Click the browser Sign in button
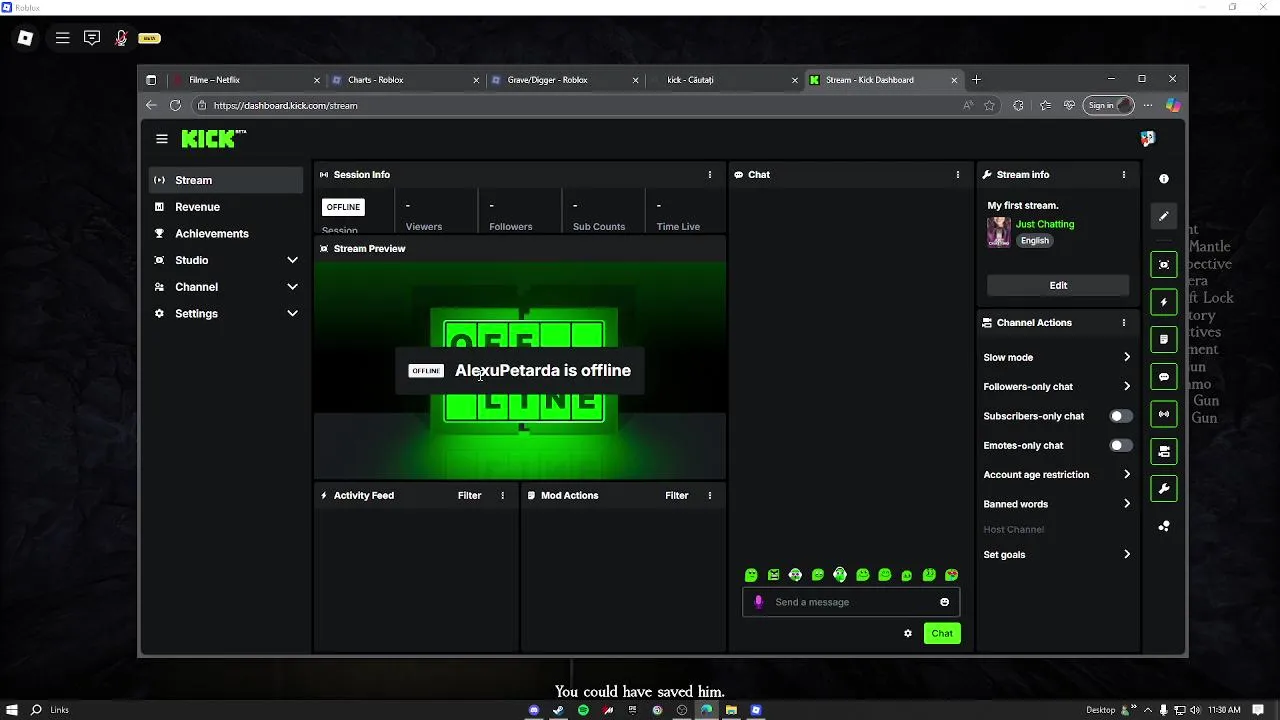The image size is (1280, 720). point(1108,105)
